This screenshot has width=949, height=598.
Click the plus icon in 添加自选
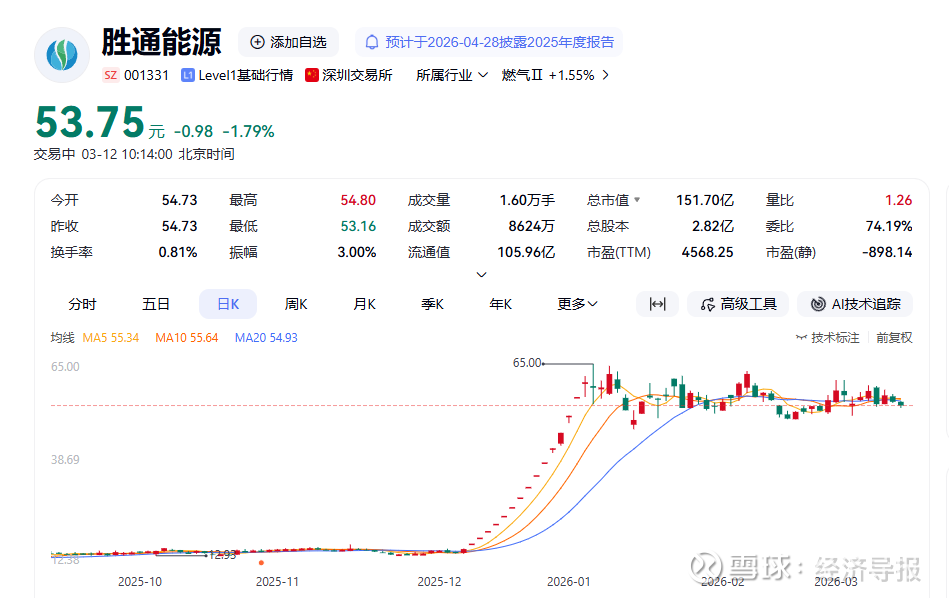tap(257, 42)
